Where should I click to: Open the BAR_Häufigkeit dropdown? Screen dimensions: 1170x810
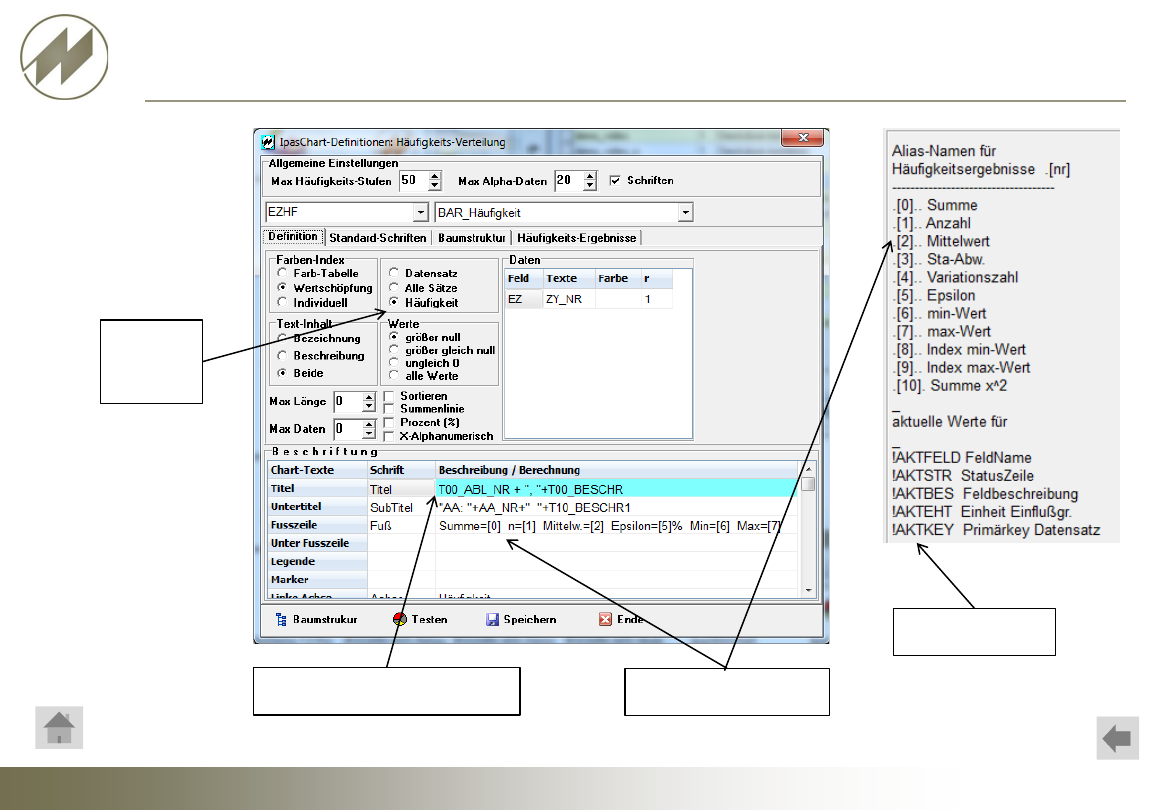pos(685,213)
